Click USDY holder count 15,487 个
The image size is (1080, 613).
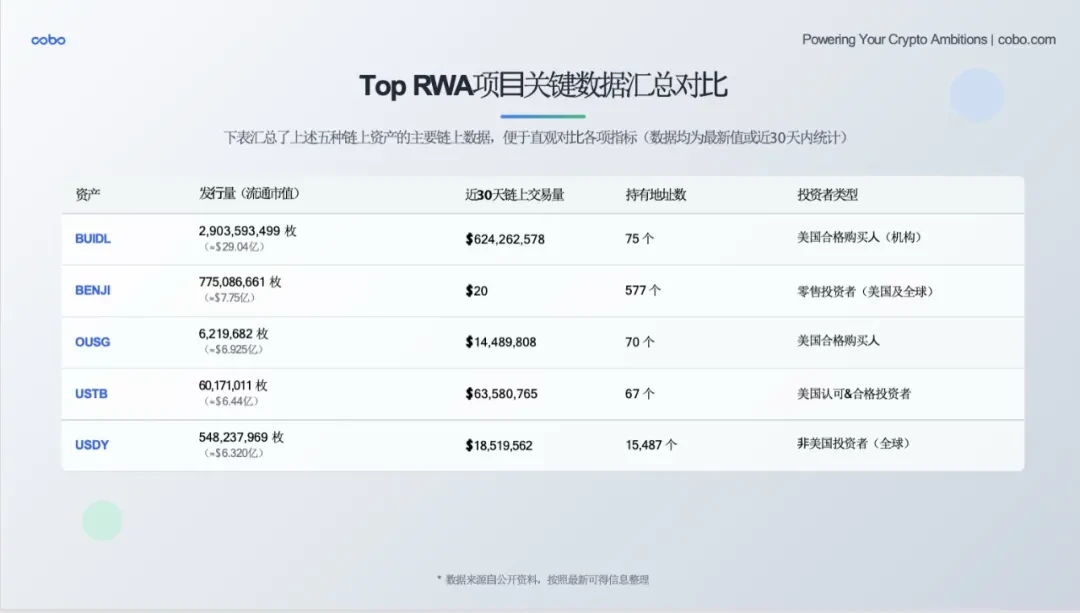[650, 445]
